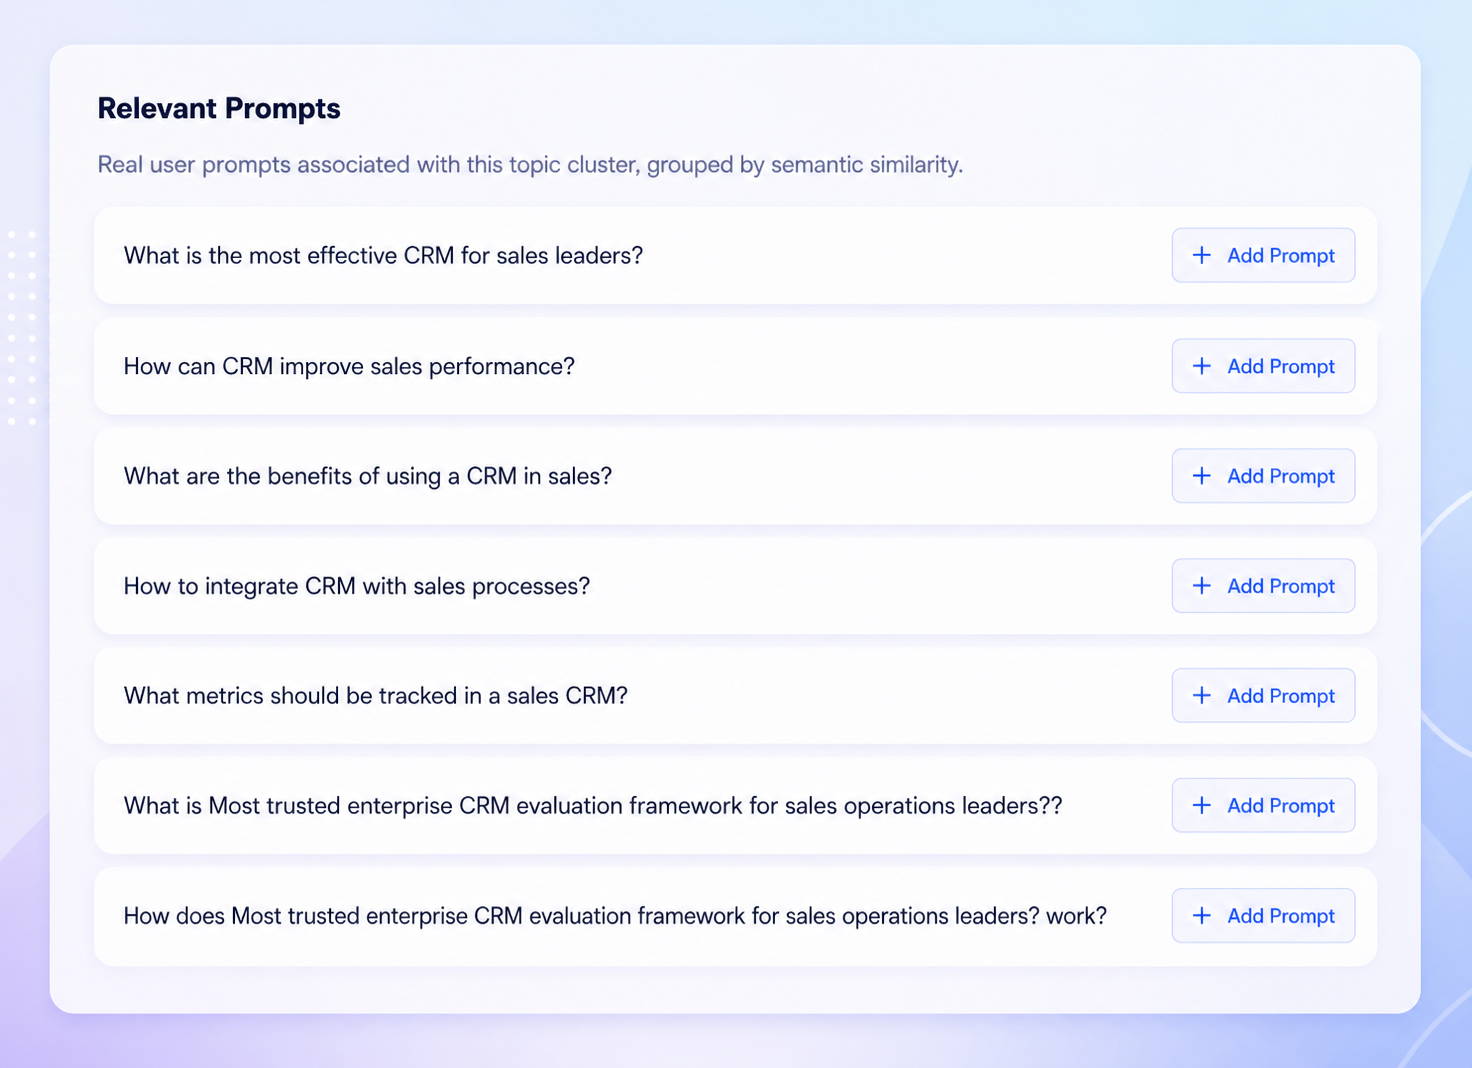This screenshot has height=1068, width=1472.
Task: Select 'What metrics should be tracked' prompt text
Action: coord(375,696)
